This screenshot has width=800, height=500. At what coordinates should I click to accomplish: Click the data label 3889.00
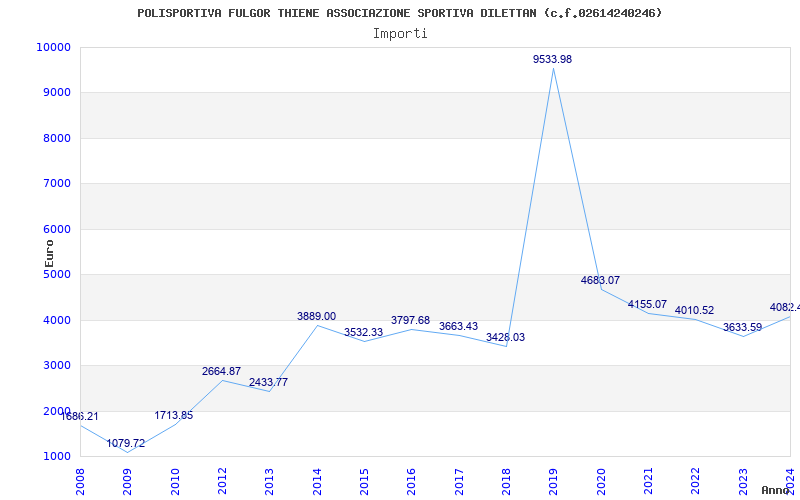click(x=316, y=316)
